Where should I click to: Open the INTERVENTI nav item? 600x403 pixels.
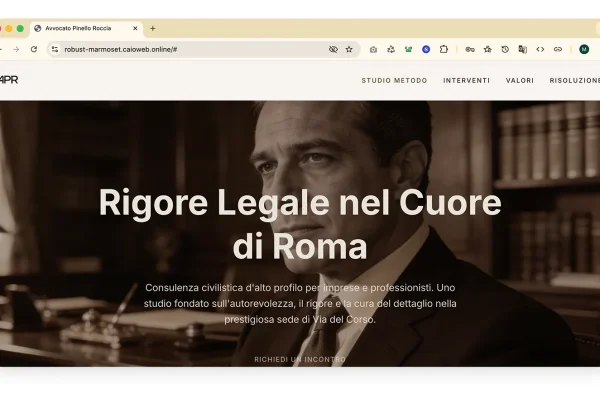(x=466, y=80)
